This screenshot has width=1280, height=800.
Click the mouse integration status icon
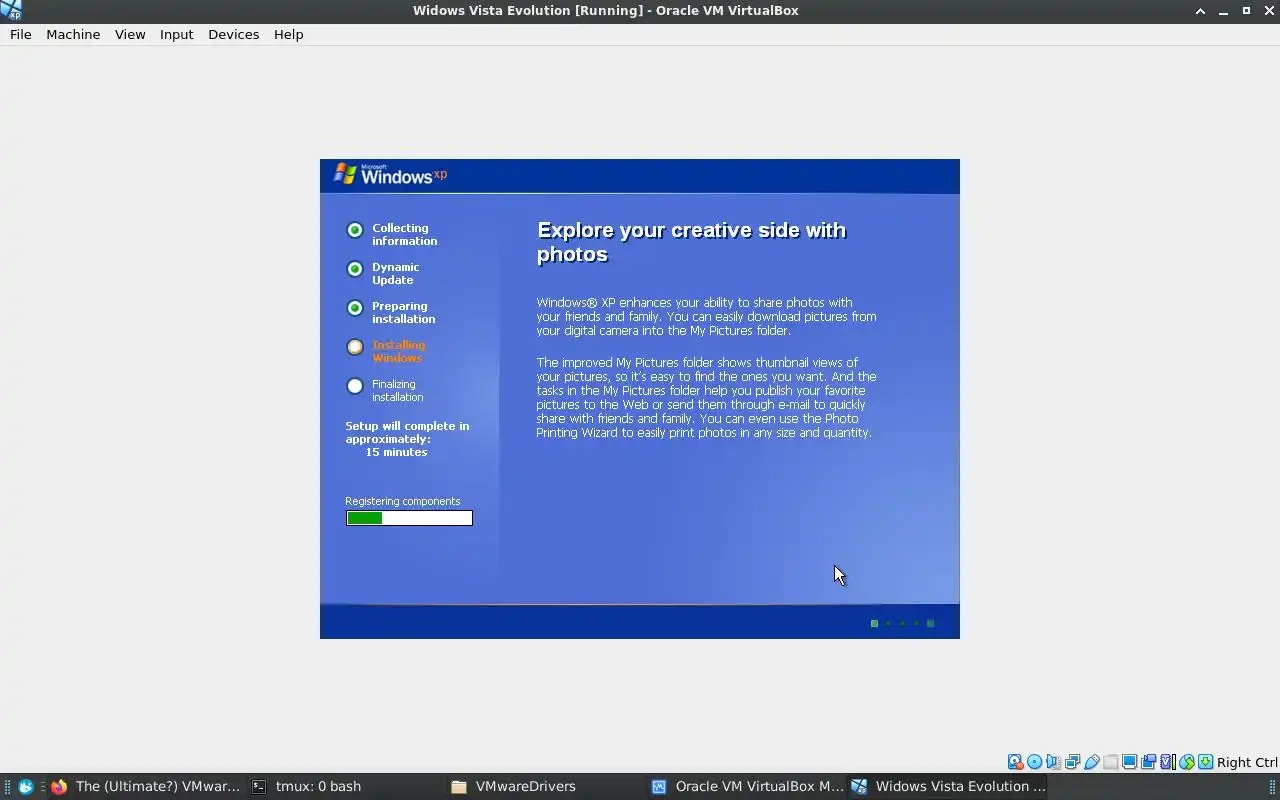coord(1186,762)
